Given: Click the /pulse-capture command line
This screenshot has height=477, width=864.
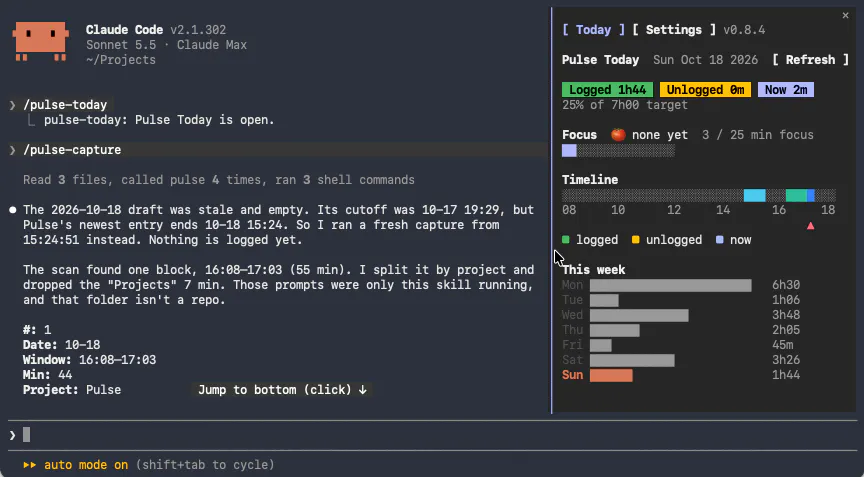Looking at the screenshot, I should pyautogui.click(x=72, y=150).
